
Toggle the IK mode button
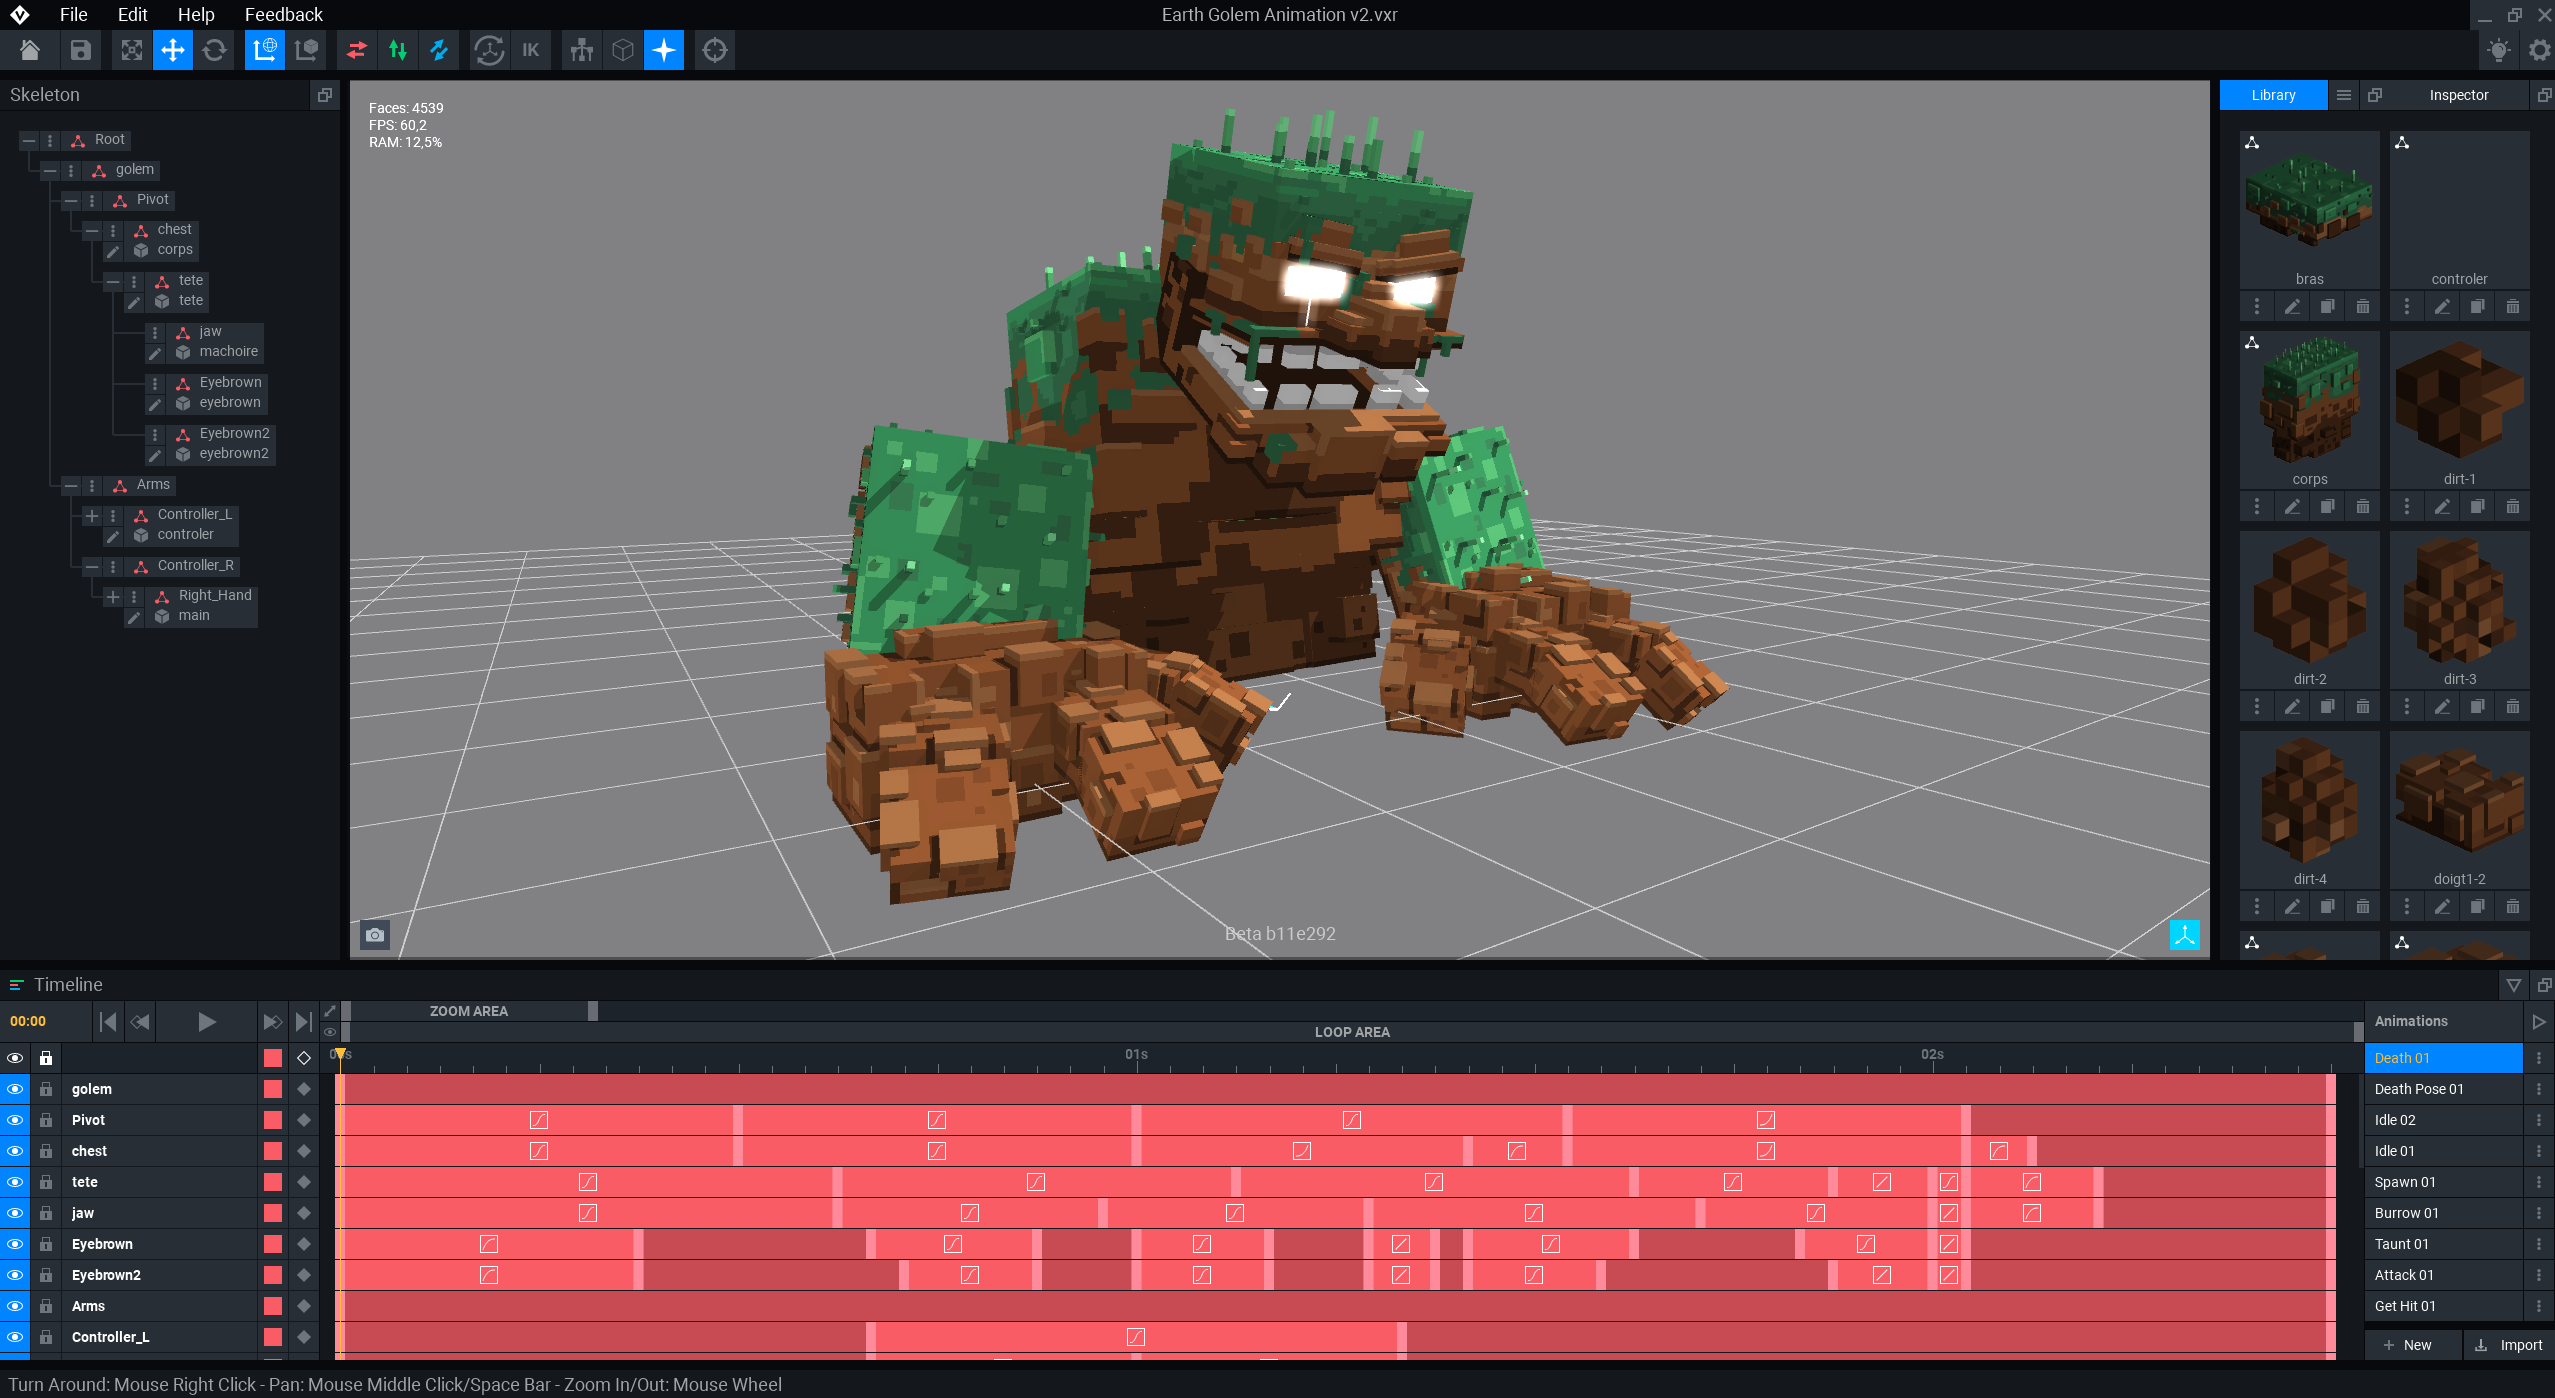530,50
